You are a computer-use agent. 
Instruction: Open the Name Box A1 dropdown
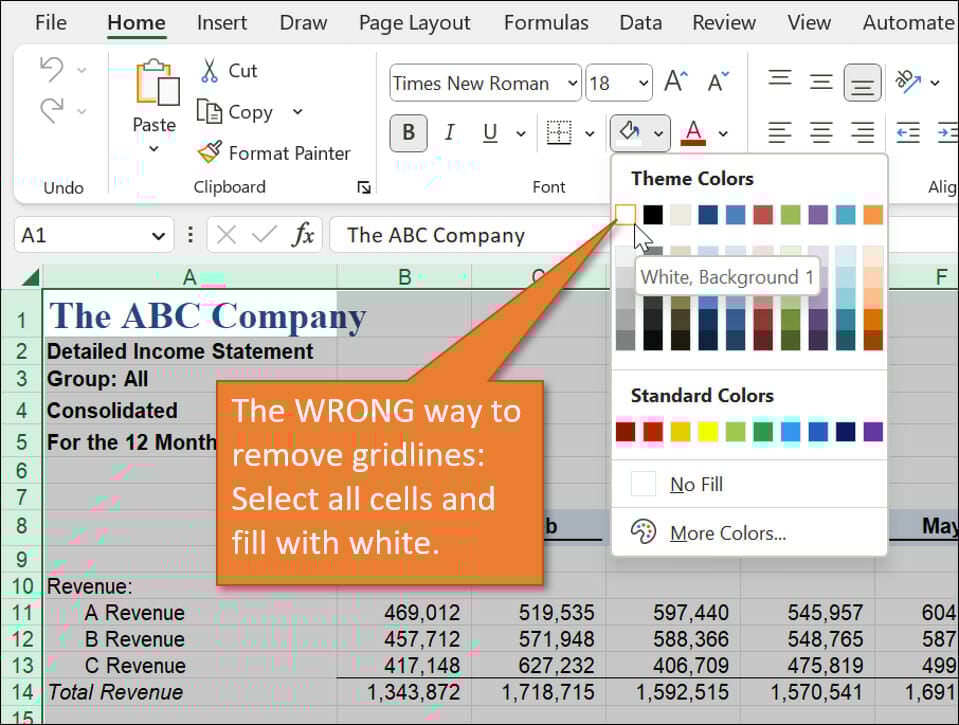pos(157,236)
